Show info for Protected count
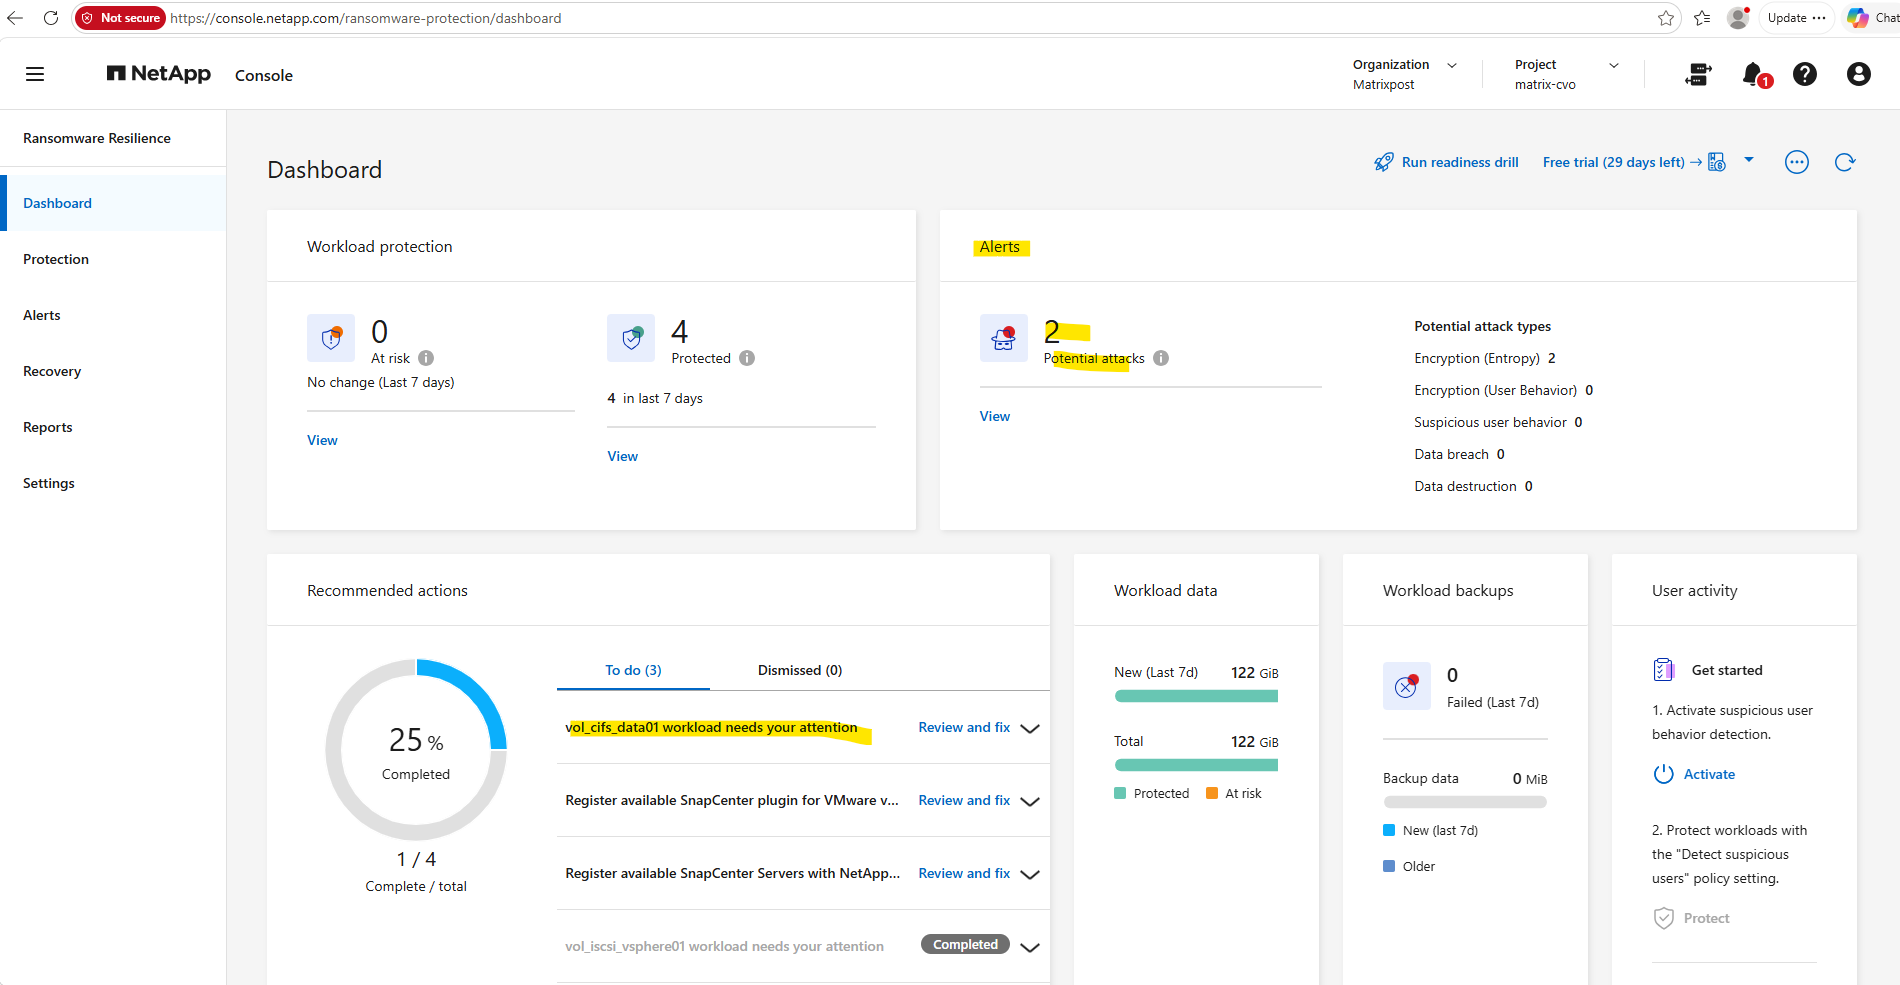 747,358
